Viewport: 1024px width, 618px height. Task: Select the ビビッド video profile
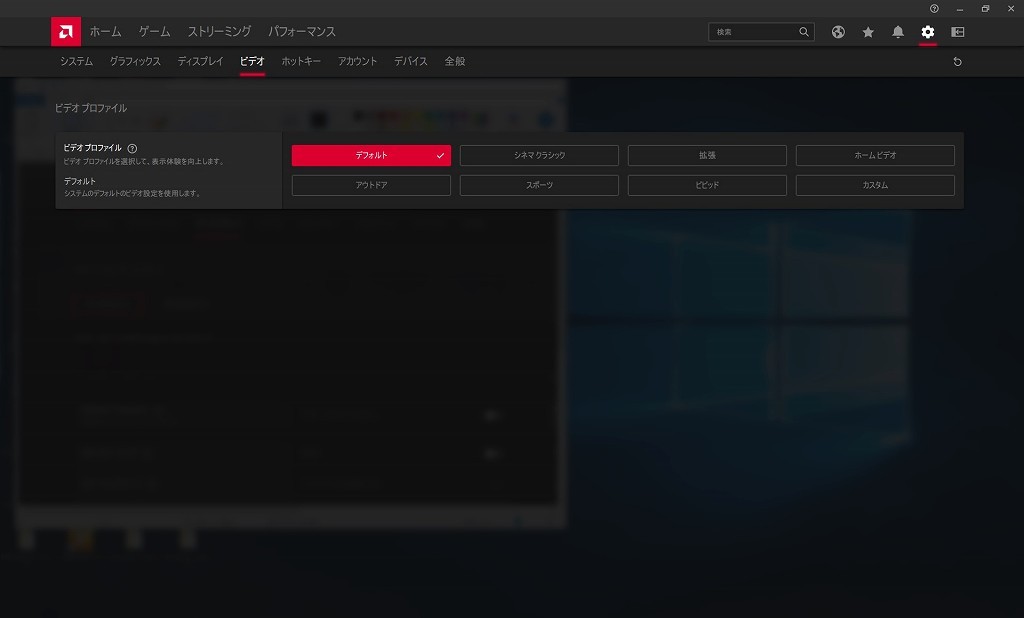[x=707, y=186]
